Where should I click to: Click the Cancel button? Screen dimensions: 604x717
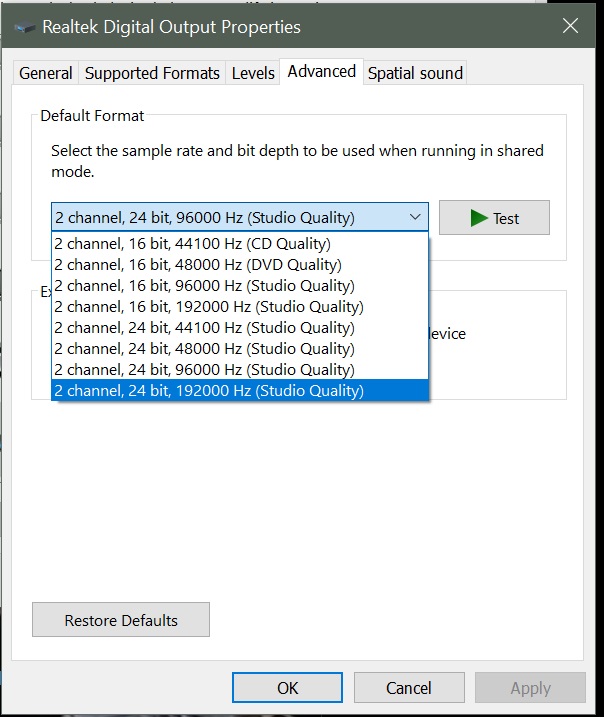409,688
